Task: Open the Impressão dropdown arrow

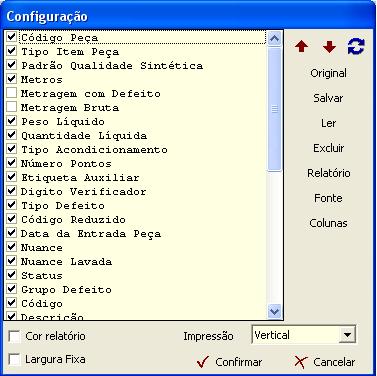Action: pos(347,335)
